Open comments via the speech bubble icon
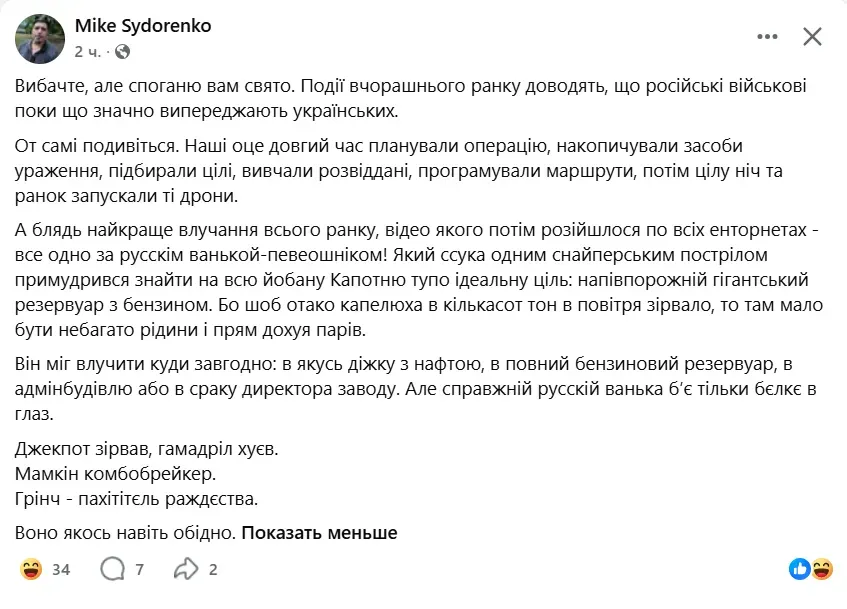The image size is (847, 609). pos(112,569)
